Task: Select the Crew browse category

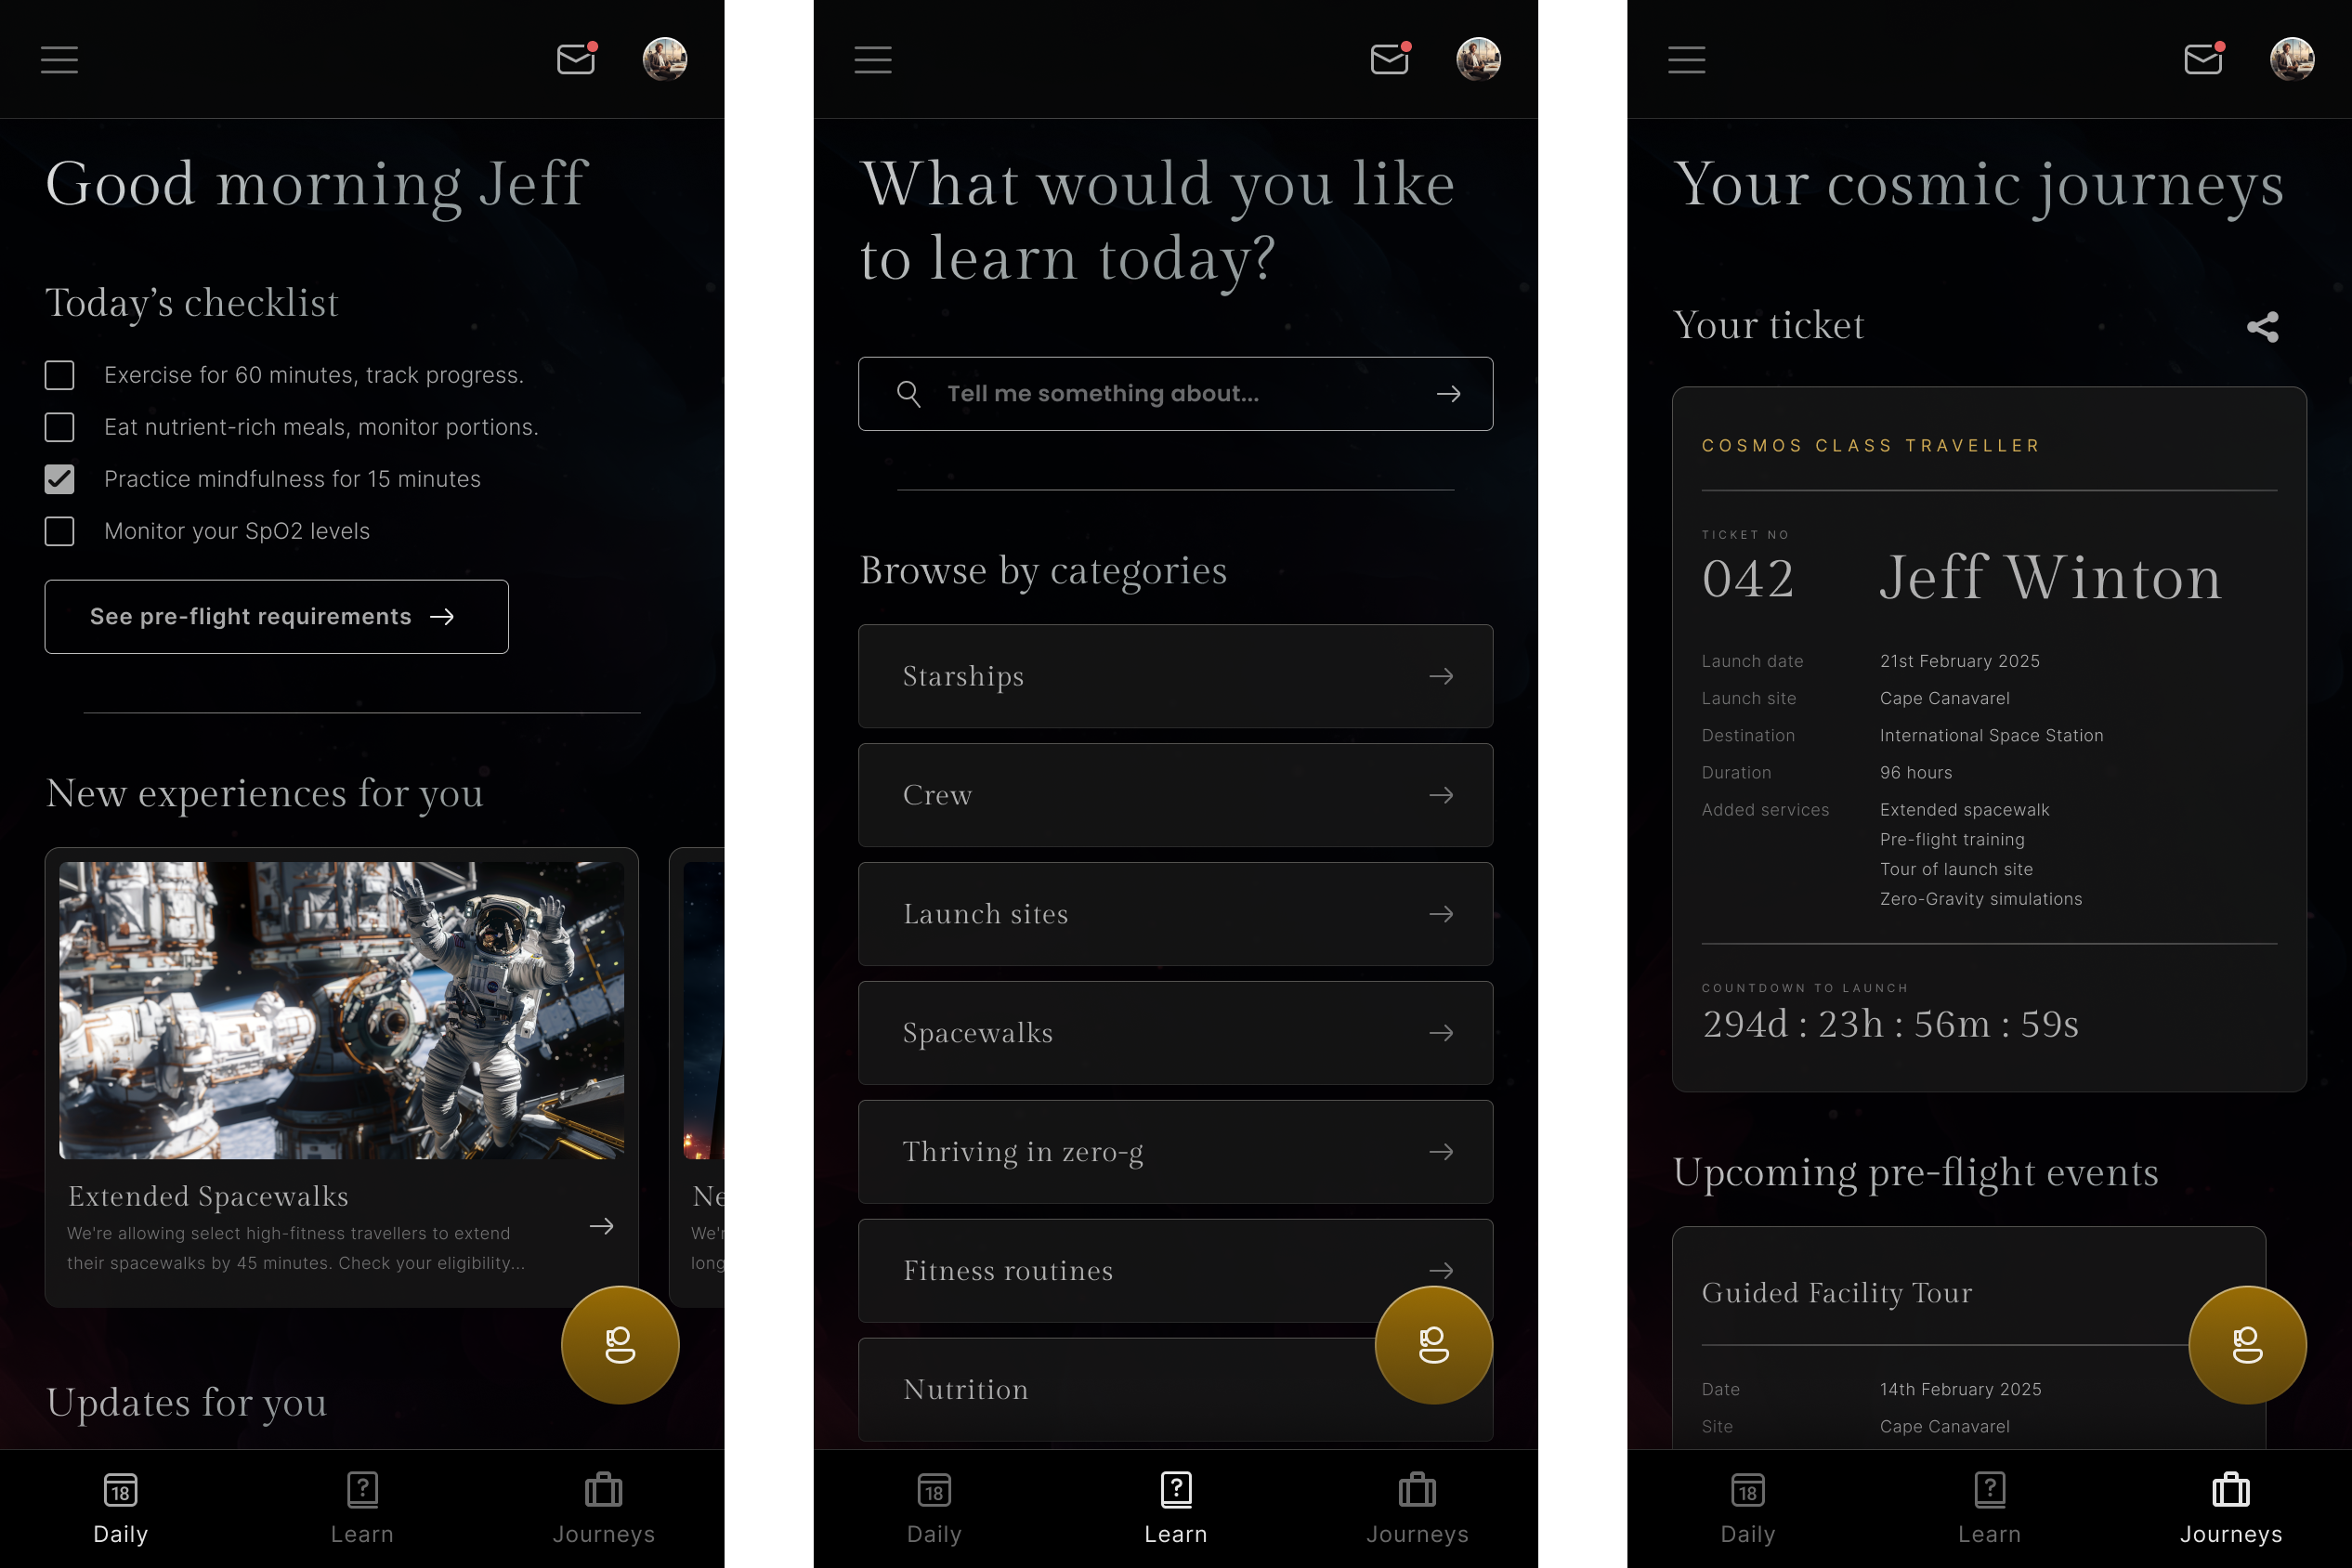Action: point(1176,794)
